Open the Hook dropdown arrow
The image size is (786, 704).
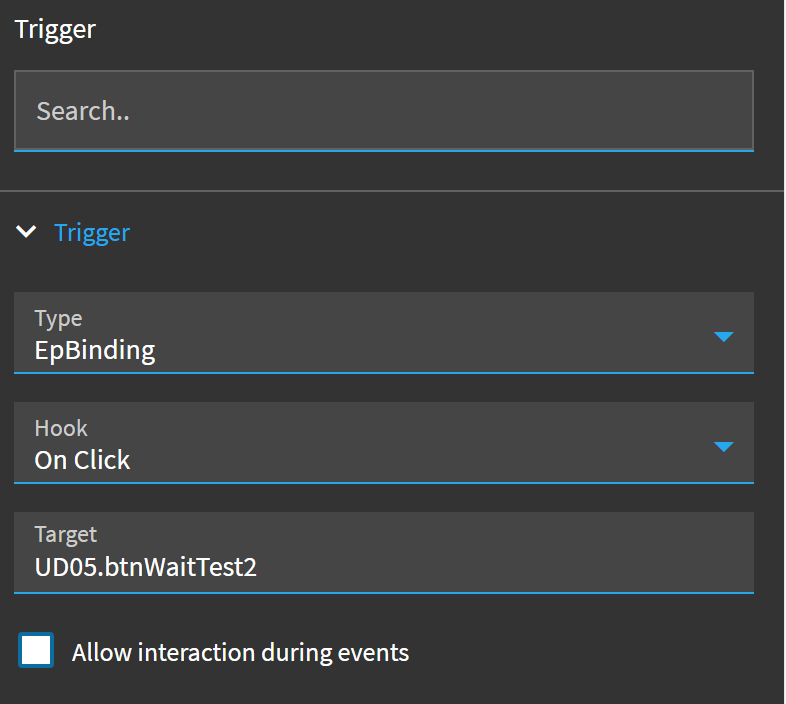[x=723, y=446]
